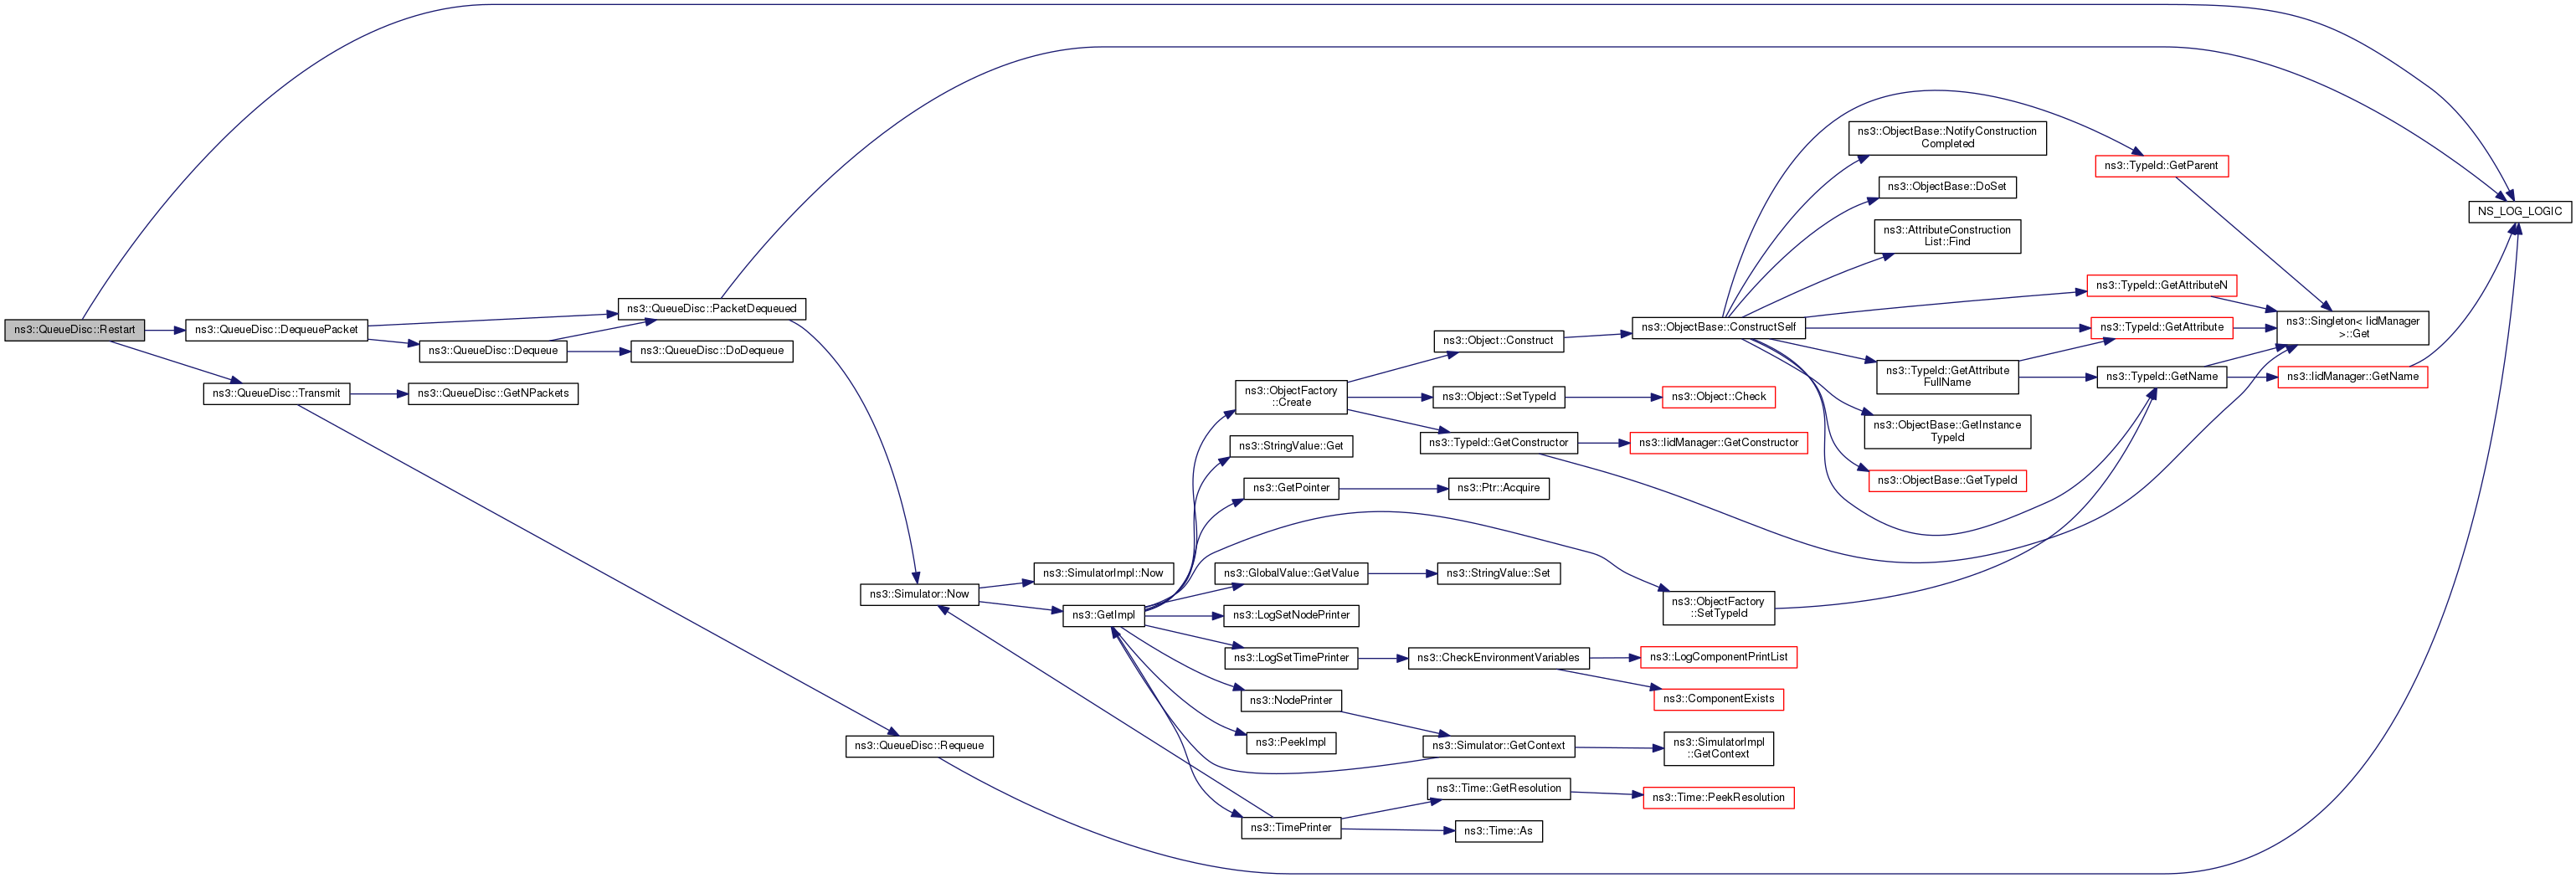Image resolution: width=2576 pixels, height=878 pixels.
Task: Select the red ns3::TypeId::GetAttribute node
Action: pyautogui.click(x=2161, y=328)
